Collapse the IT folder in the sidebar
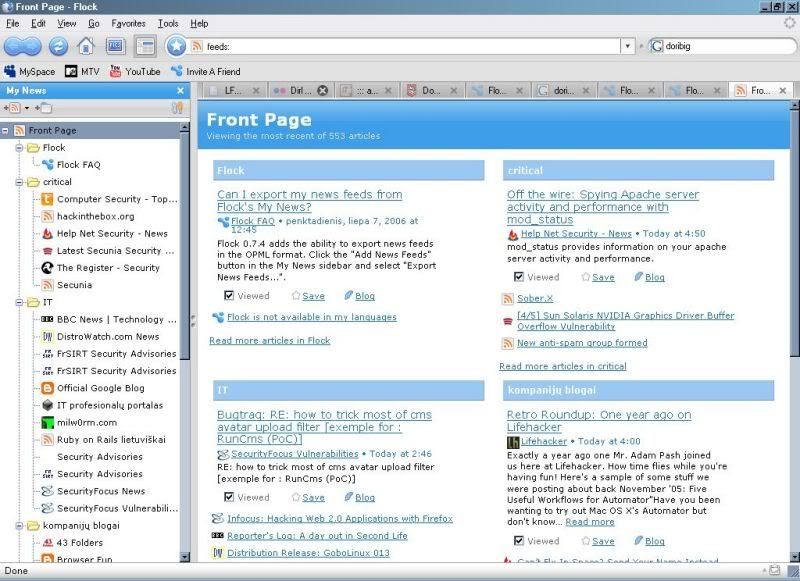800x581 pixels. point(19,302)
